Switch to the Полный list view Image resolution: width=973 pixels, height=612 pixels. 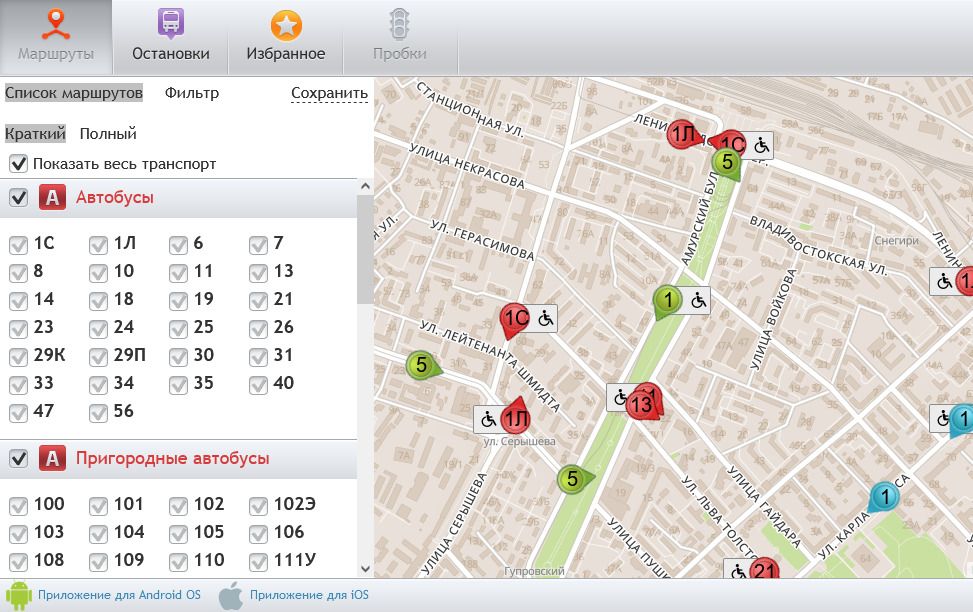tap(108, 133)
